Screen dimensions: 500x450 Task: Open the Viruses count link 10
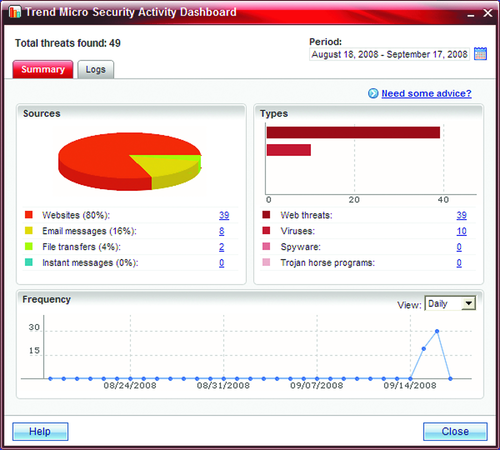[x=461, y=231]
